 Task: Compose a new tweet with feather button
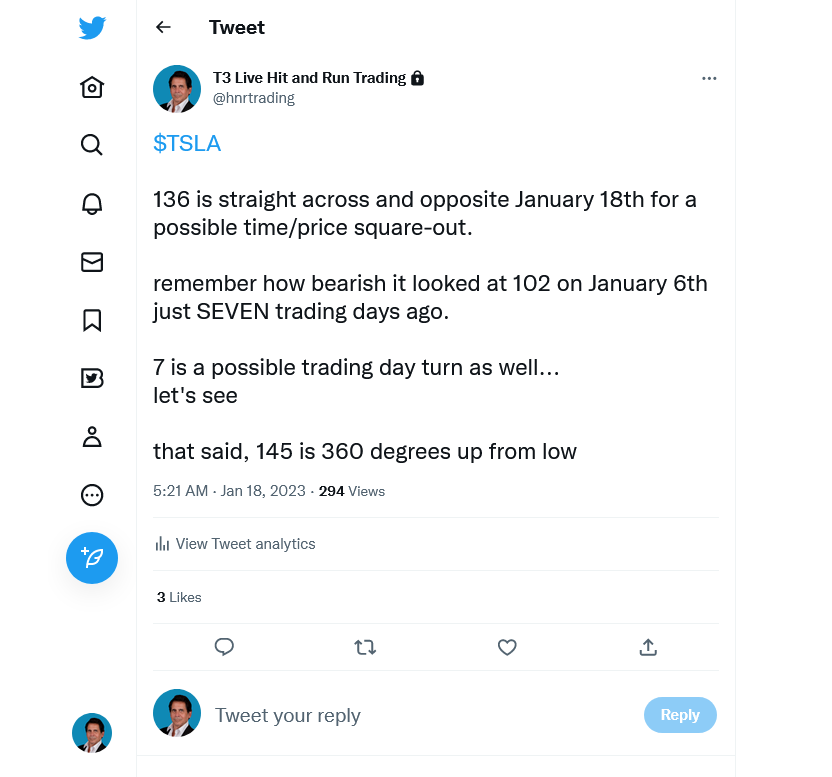click(x=92, y=558)
